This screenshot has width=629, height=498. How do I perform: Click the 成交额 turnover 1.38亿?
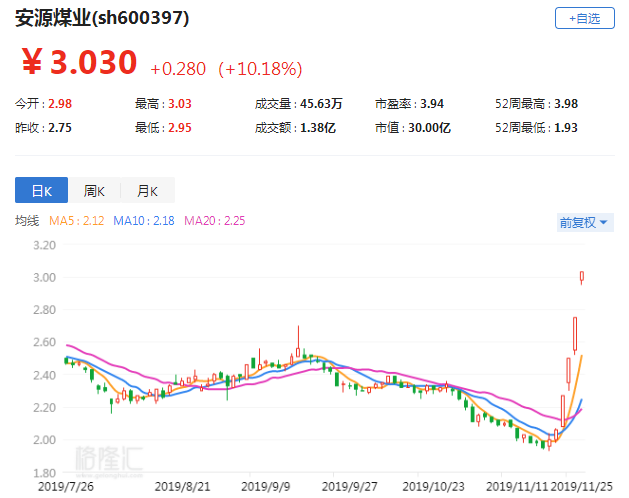point(318,128)
